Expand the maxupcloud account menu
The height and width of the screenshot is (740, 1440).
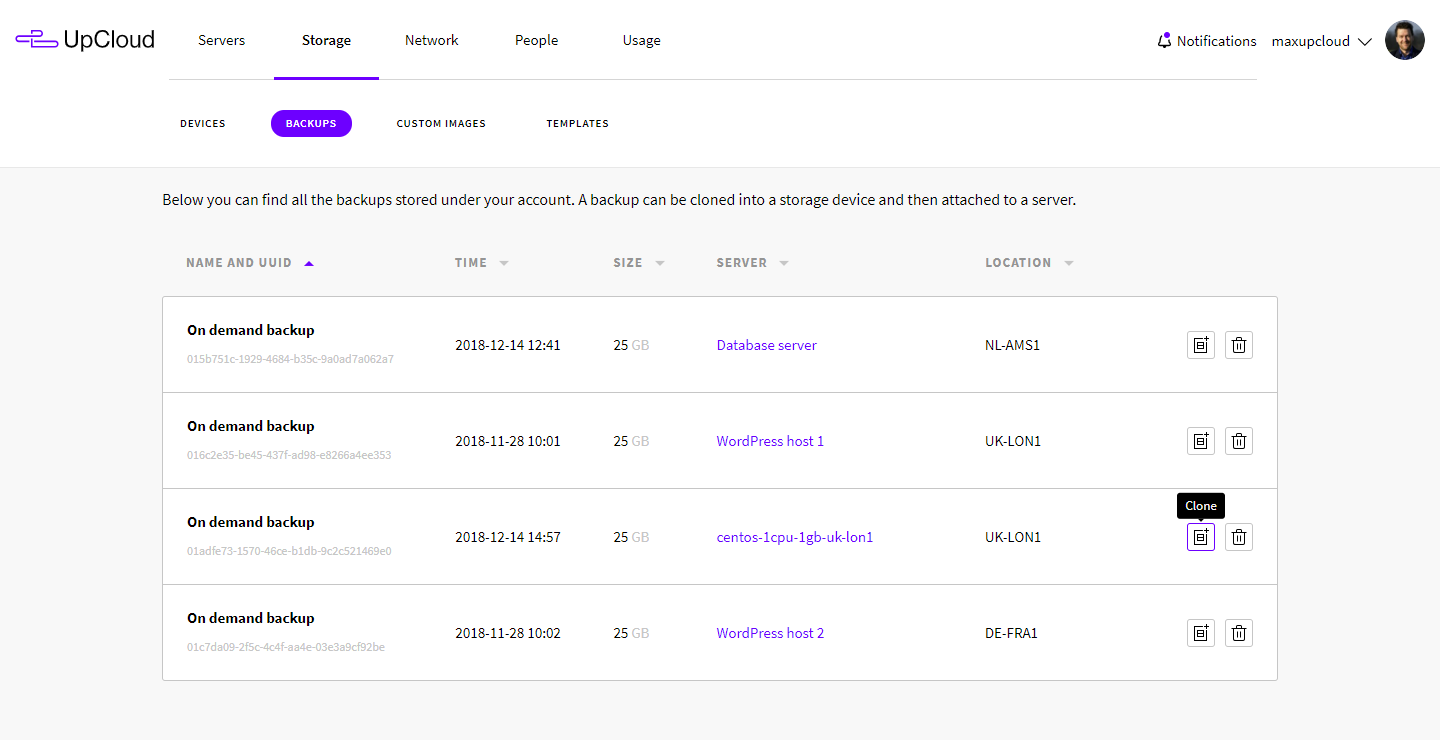pyautogui.click(x=1321, y=41)
